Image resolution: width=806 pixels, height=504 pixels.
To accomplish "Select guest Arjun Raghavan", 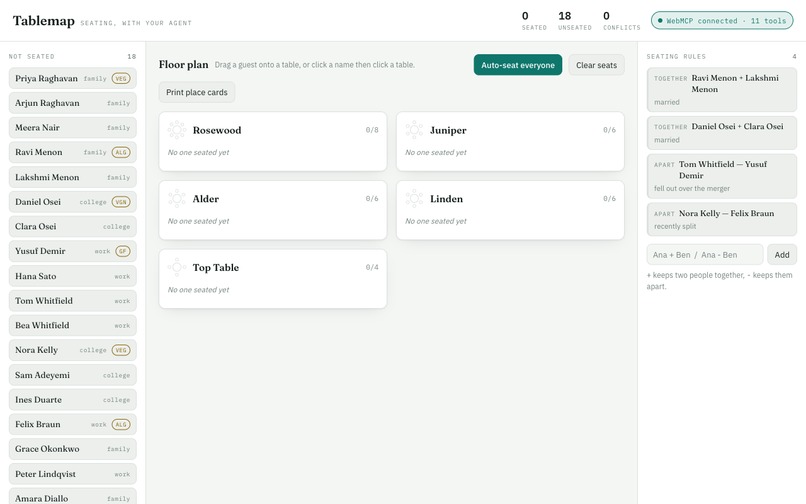I will tap(72, 103).
